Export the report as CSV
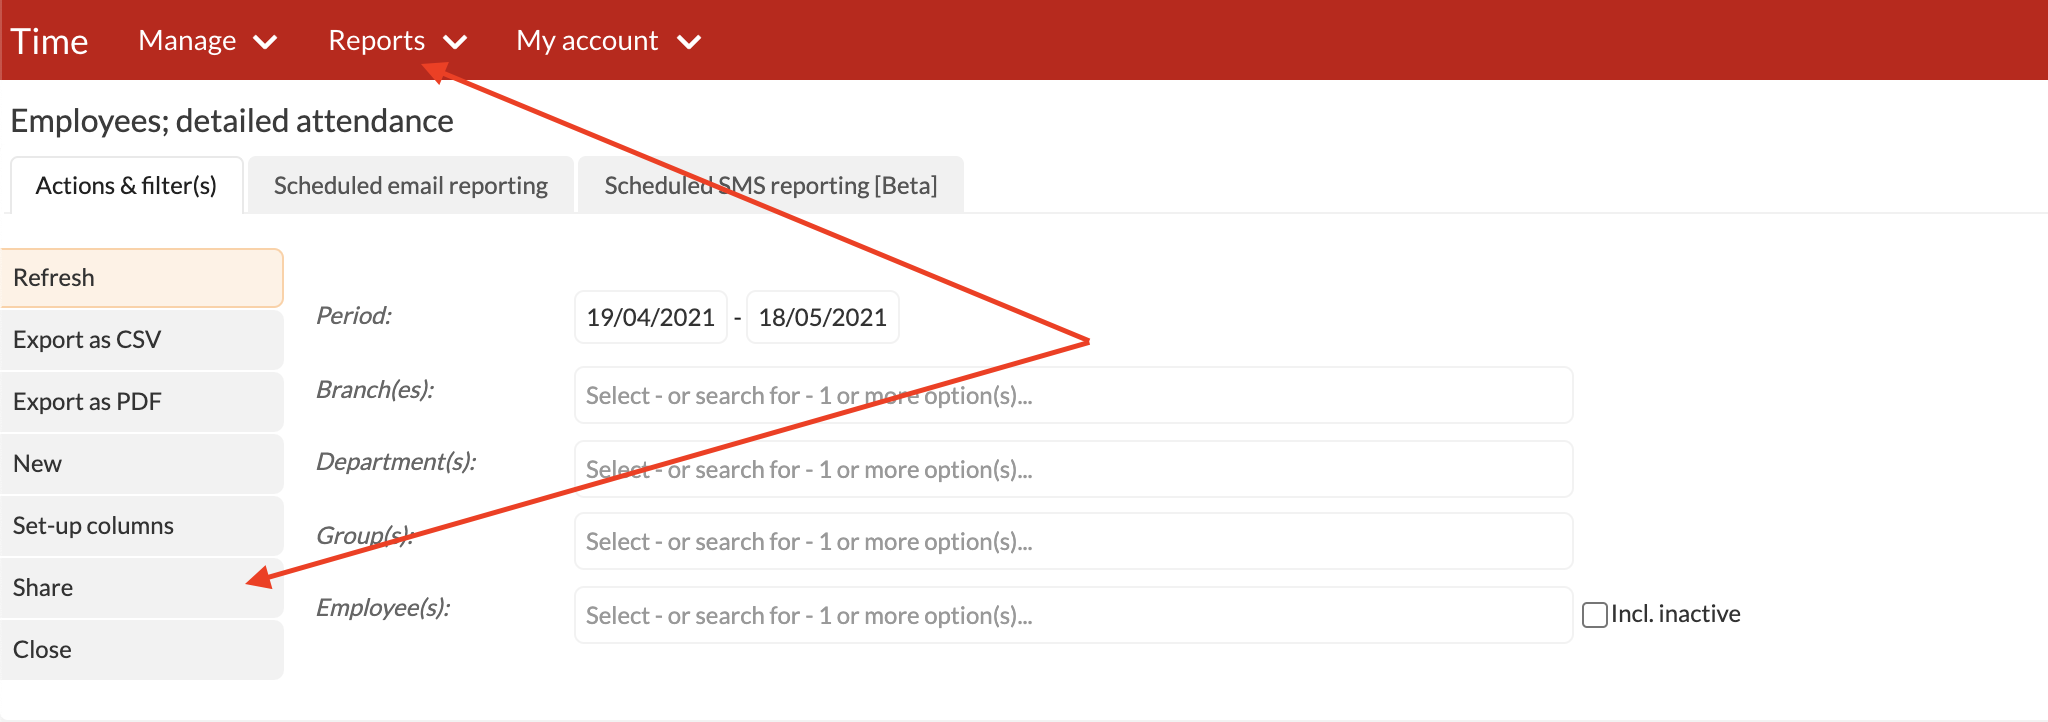 [142, 340]
